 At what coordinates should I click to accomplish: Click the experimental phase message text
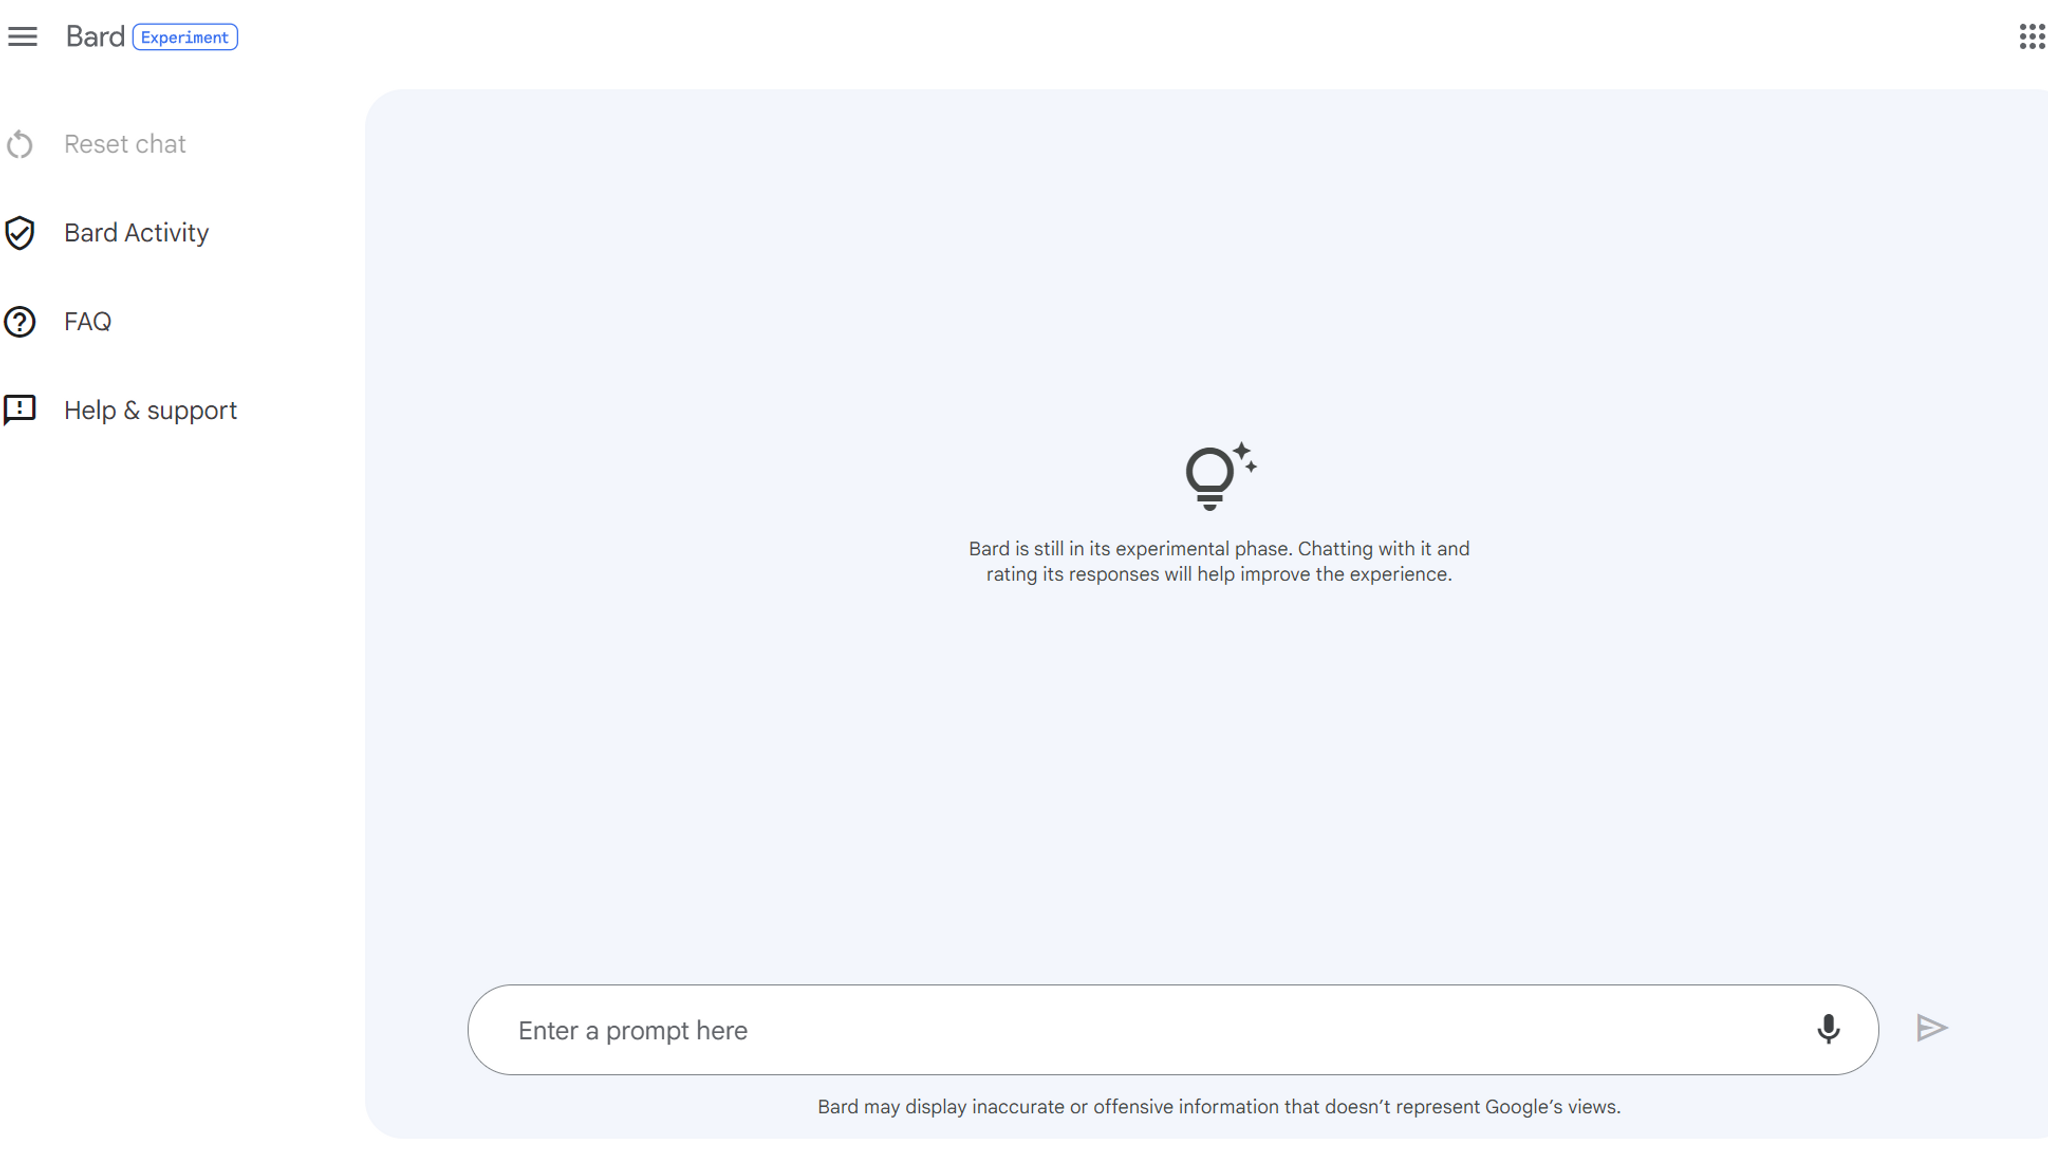(1219, 561)
